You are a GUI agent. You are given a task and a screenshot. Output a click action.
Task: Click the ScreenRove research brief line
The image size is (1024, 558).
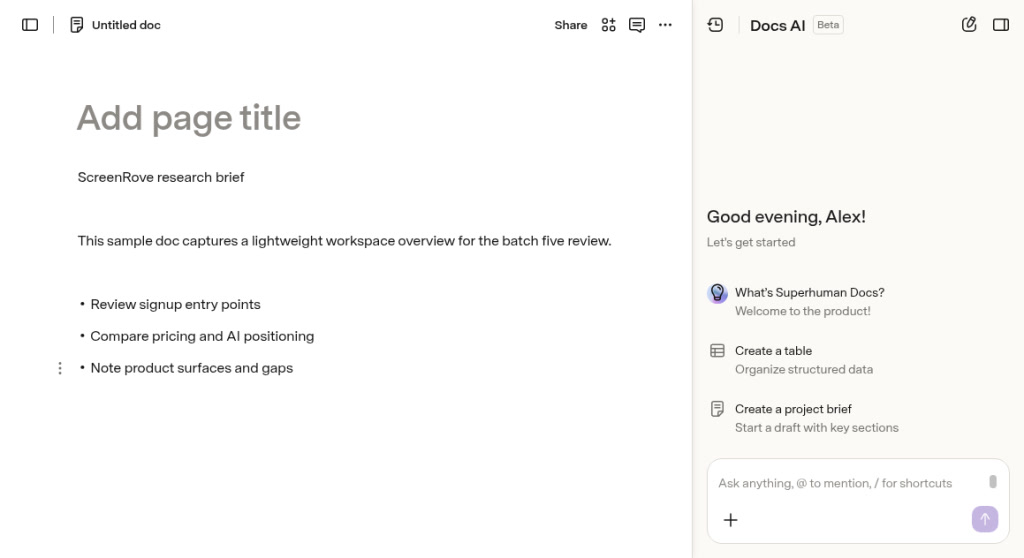pos(161,177)
